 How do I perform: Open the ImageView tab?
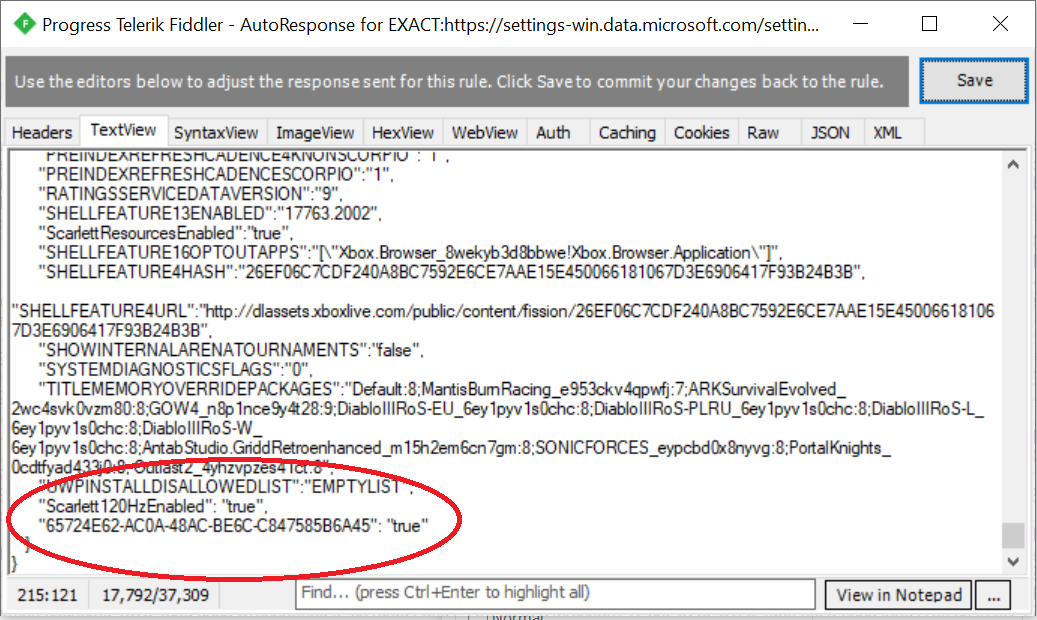click(315, 132)
